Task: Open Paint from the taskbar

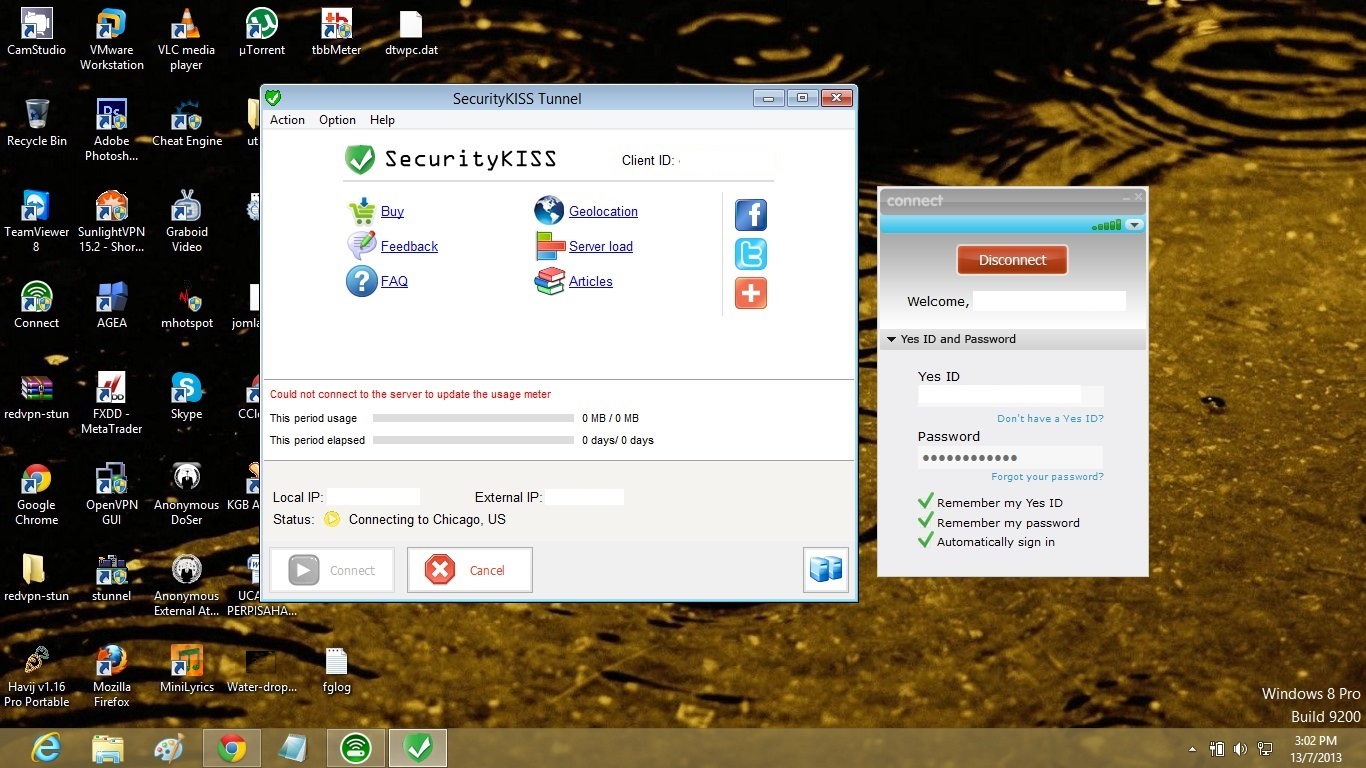Action: click(x=169, y=748)
